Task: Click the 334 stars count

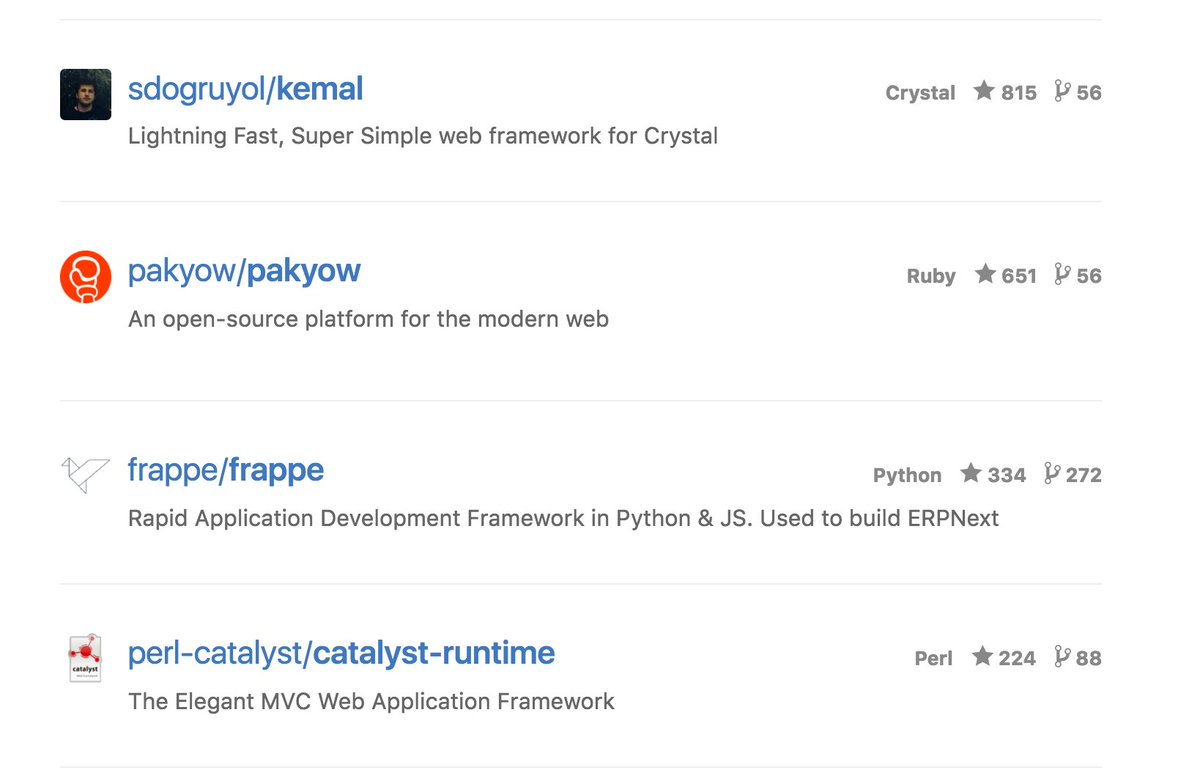Action: tap(1007, 475)
